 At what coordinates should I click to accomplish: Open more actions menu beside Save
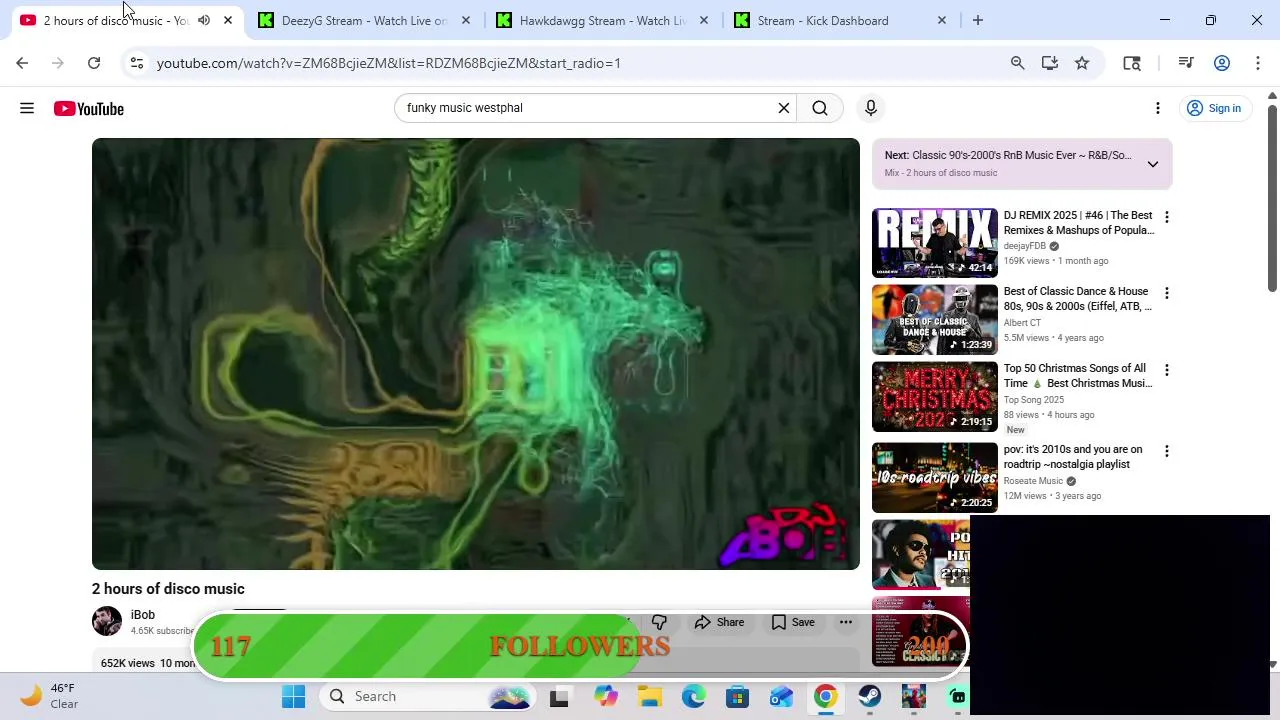click(846, 622)
